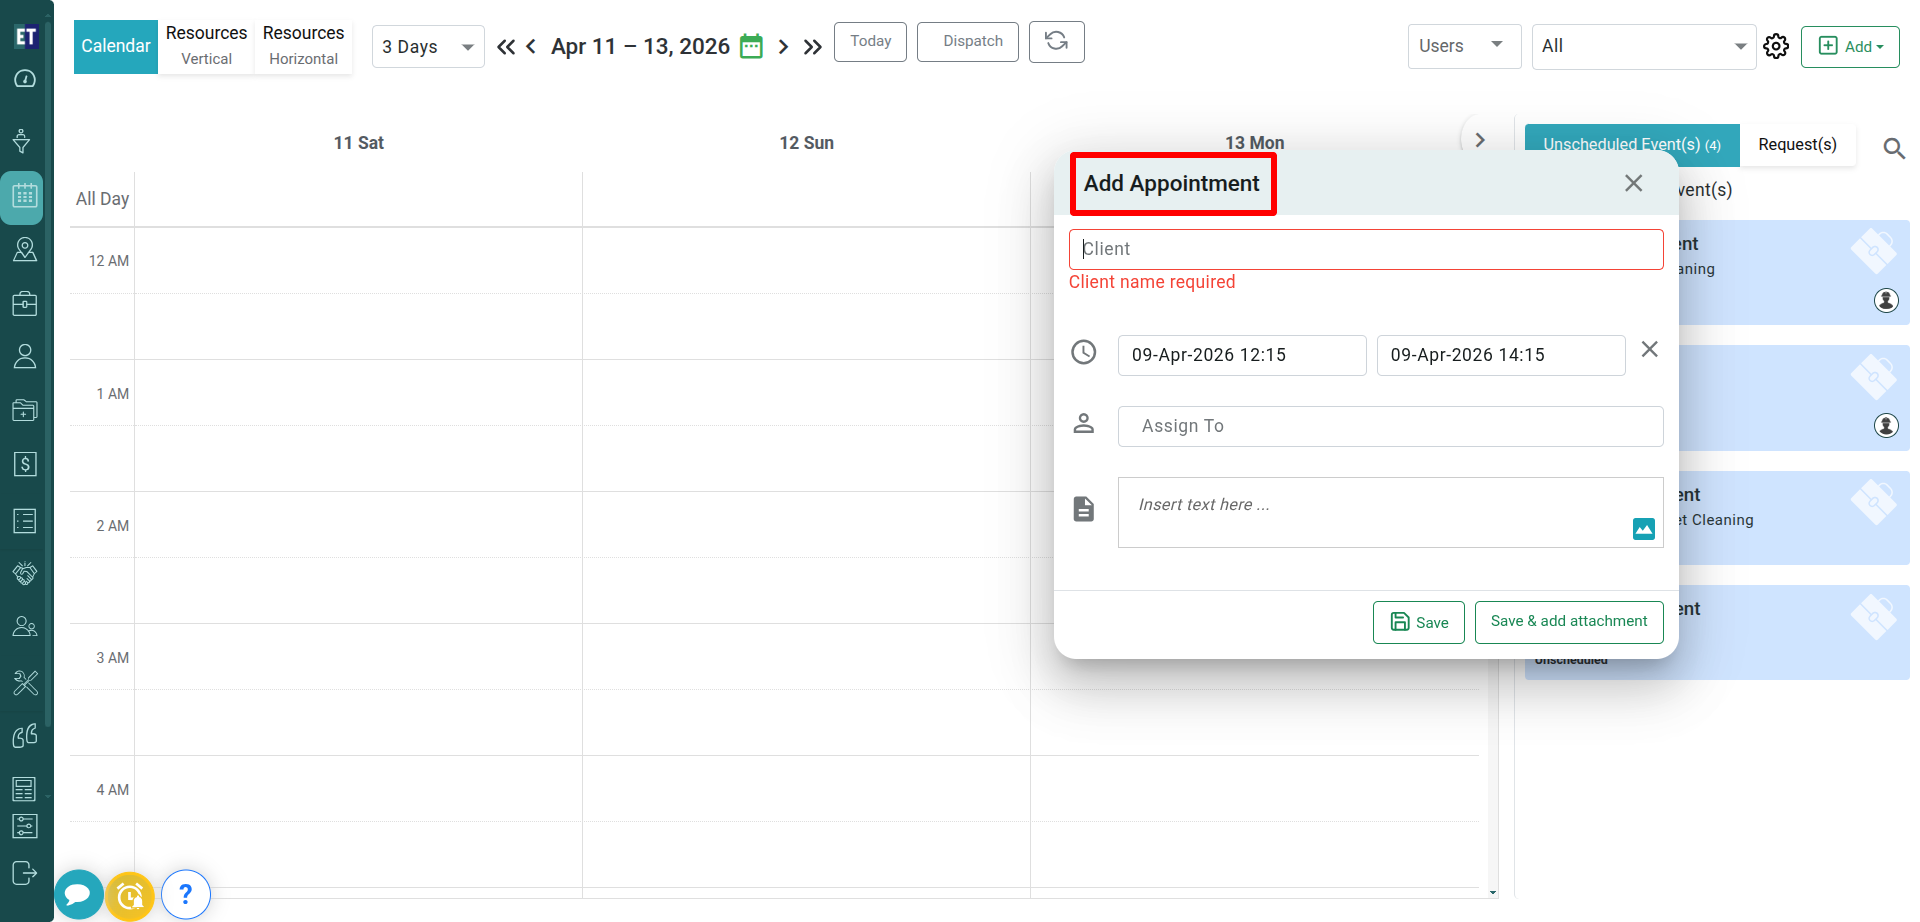Refresh the calendar with the sync icon
Screen dimensions: 1920x922
[1056, 42]
